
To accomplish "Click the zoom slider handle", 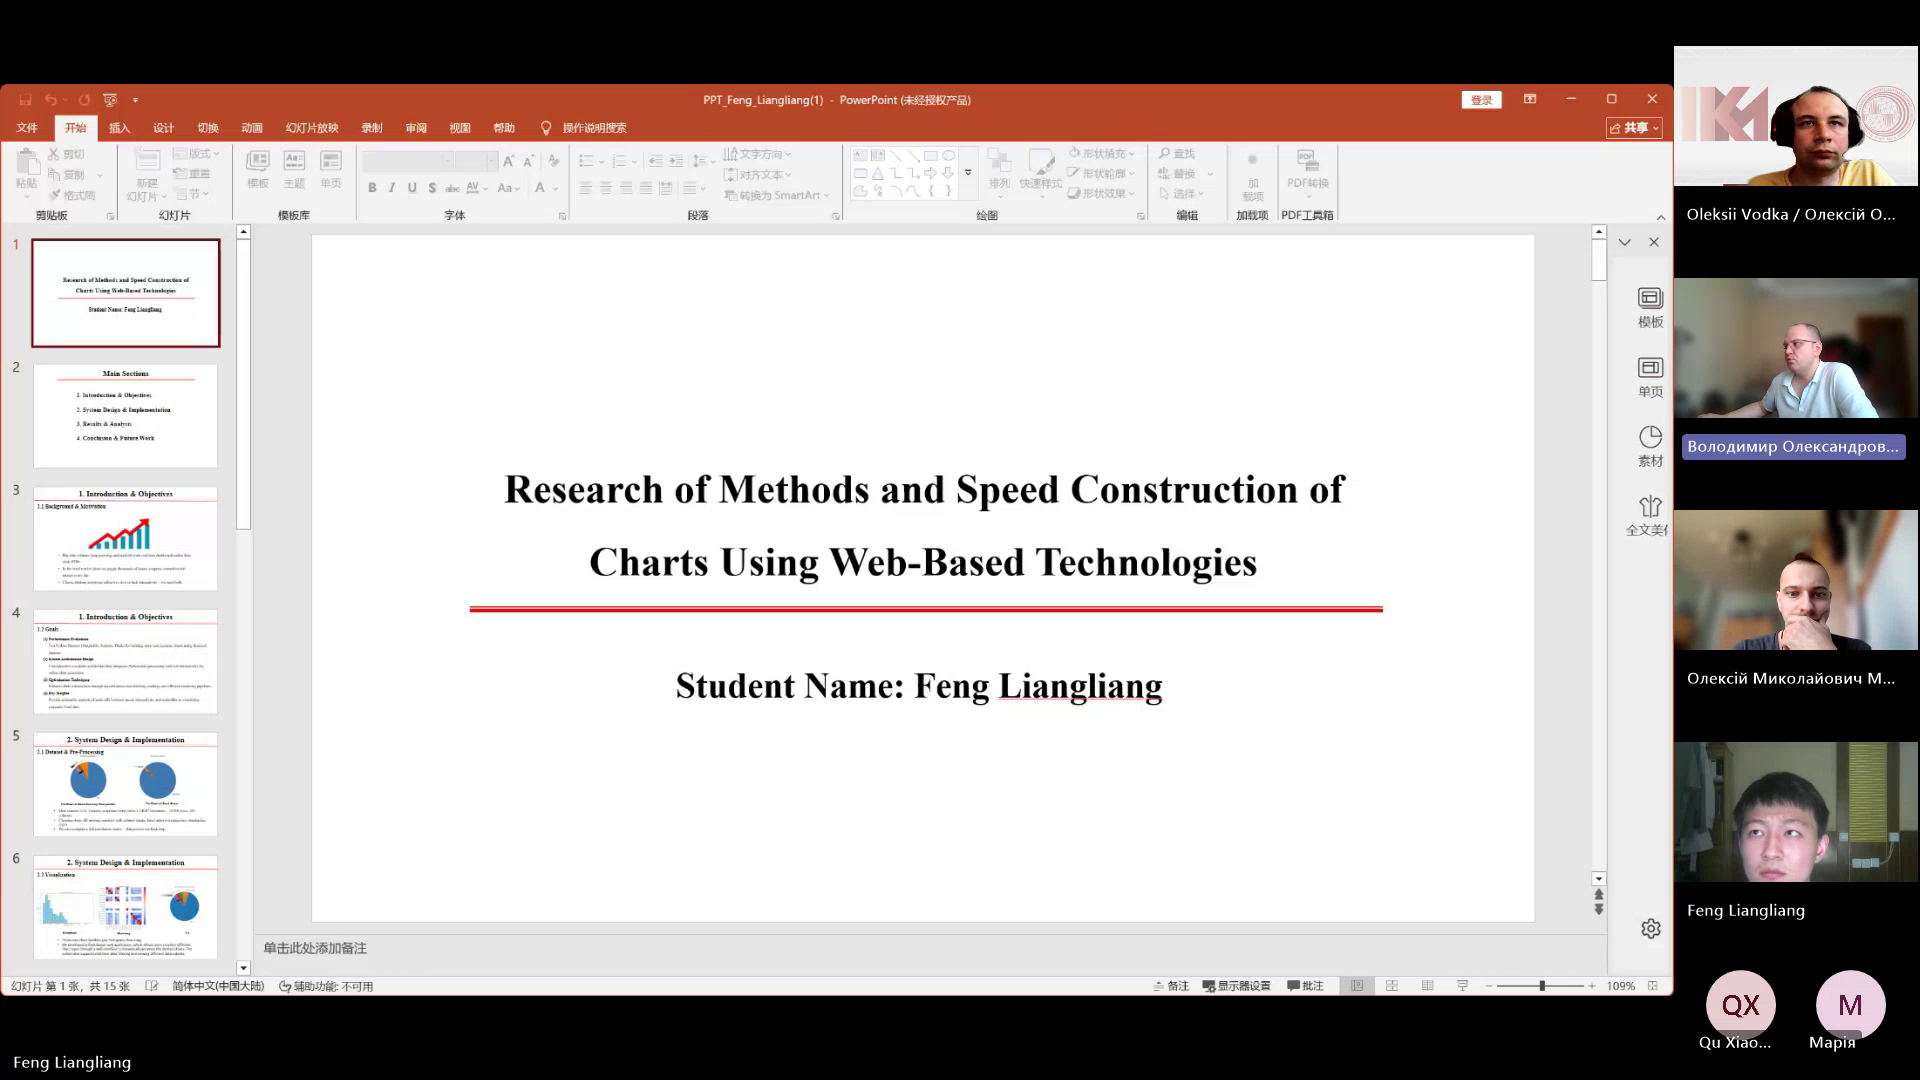I will 1542,986.
